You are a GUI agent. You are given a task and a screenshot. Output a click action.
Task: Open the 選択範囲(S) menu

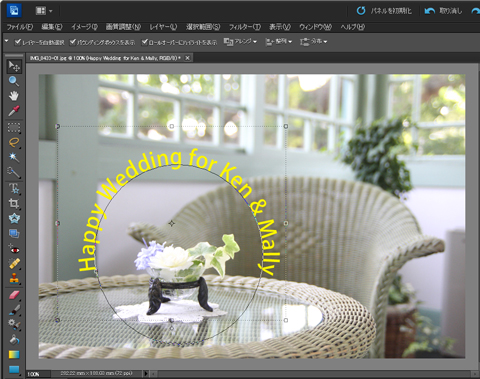click(203, 27)
